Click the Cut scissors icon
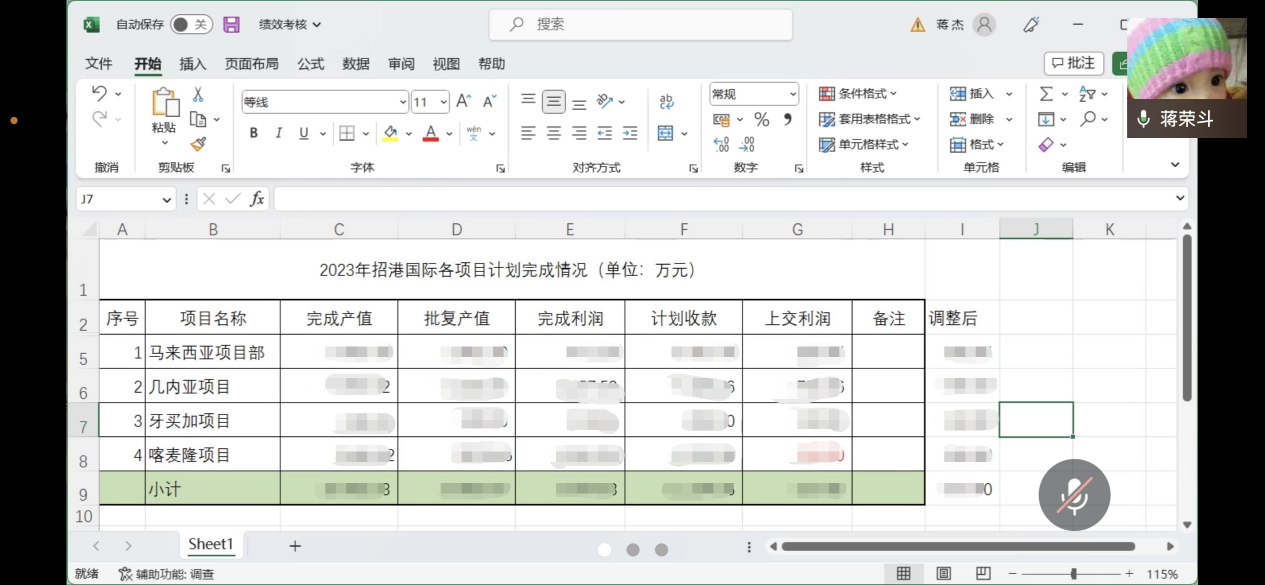The height and width of the screenshot is (585, 1265). [x=198, y=94]
